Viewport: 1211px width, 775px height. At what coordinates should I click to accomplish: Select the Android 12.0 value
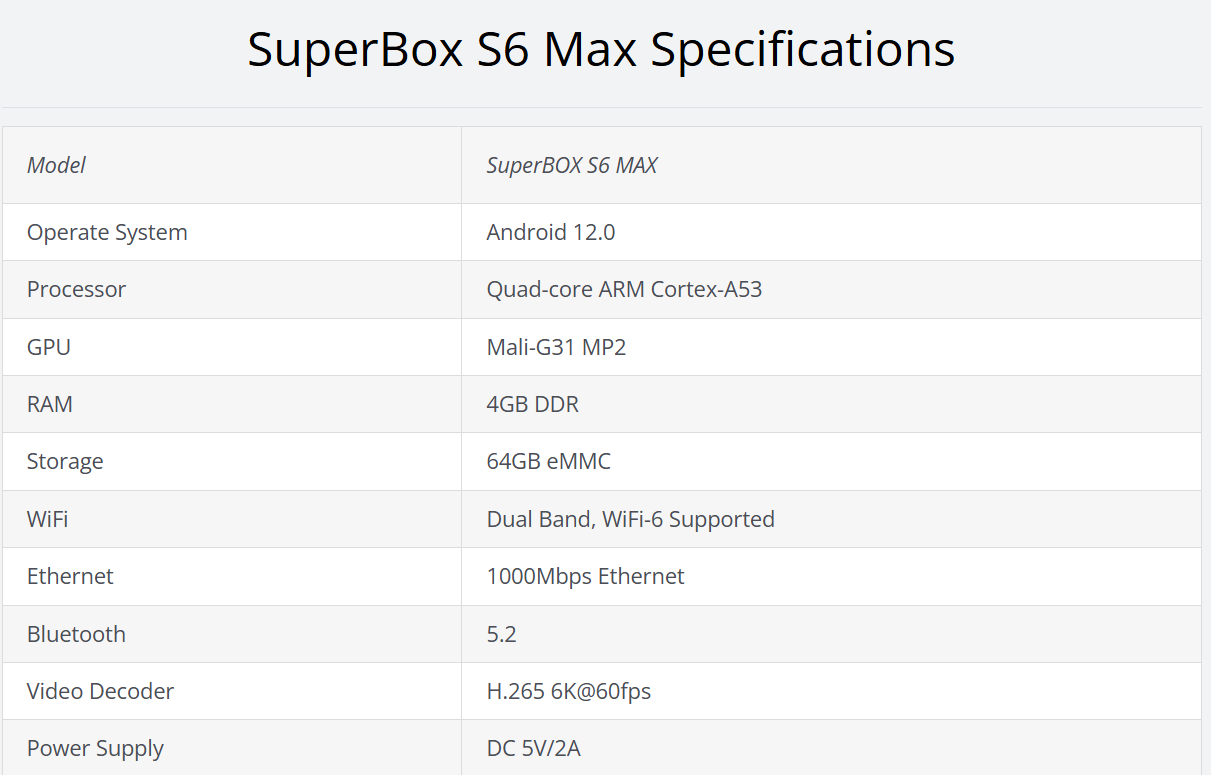pos(551,232)
